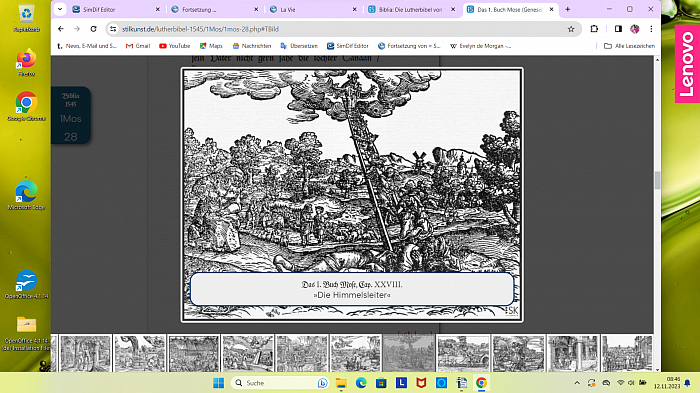The image size is (700, 393).
Task: Open a new browser tab
Action: [567, 9]
